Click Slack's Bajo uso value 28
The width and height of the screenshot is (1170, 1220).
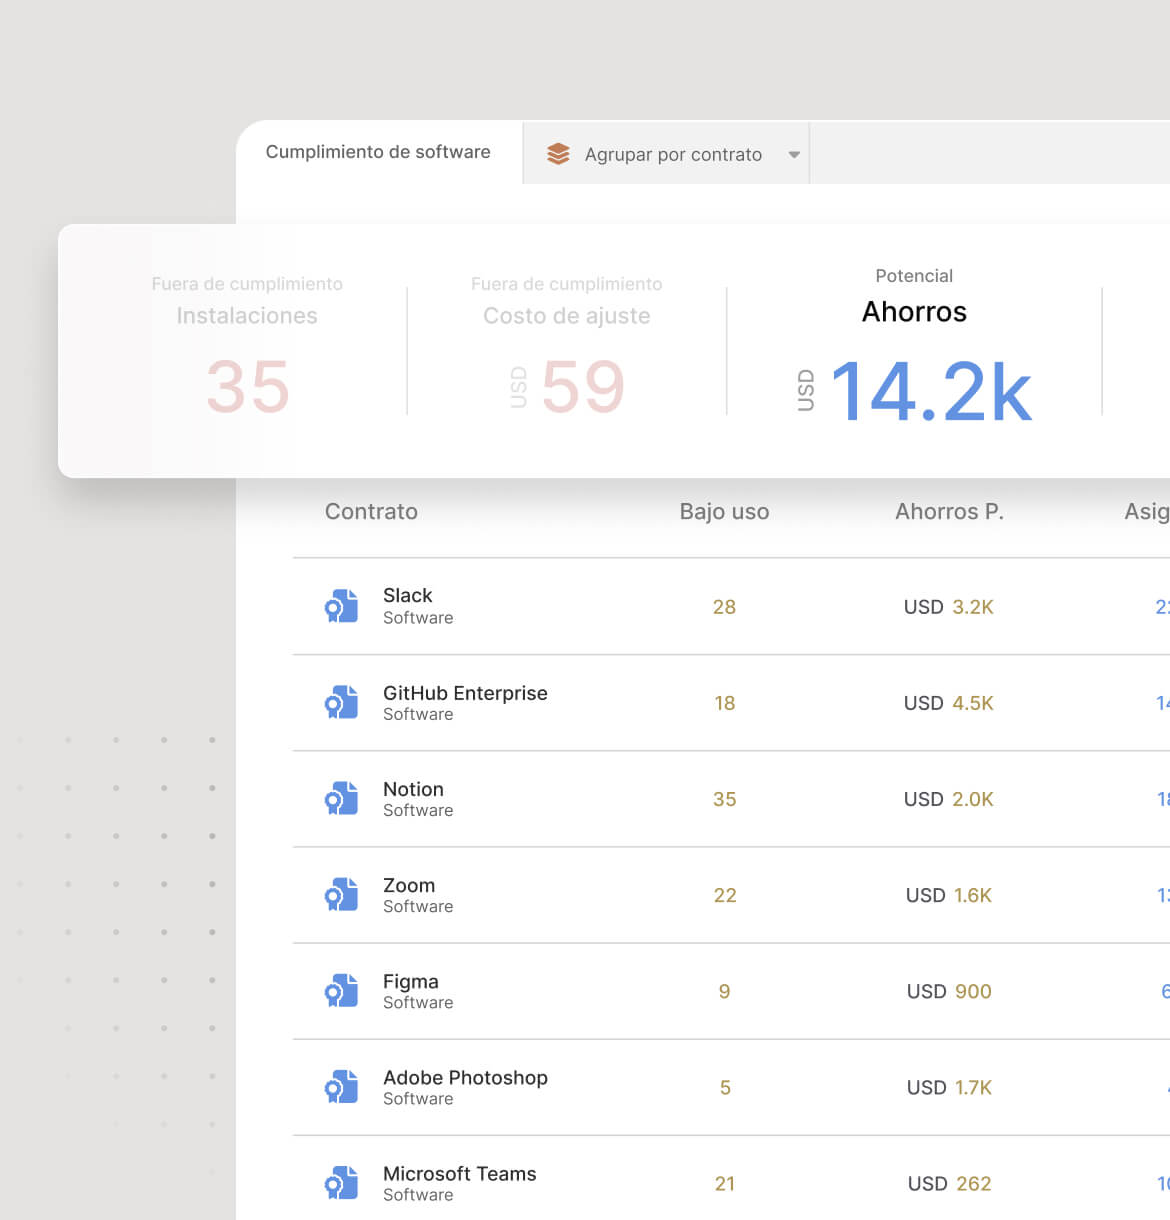point(724,607)
